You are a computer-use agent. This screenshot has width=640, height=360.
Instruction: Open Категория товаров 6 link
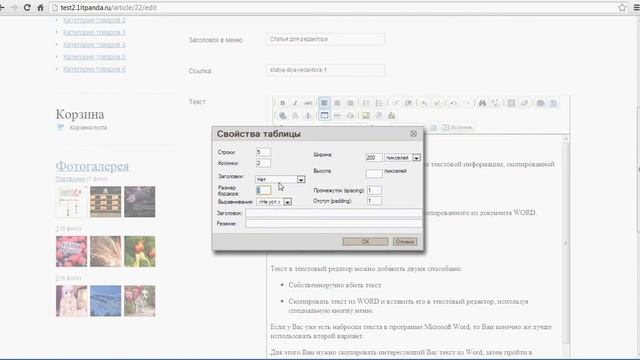tap(94, 69)
